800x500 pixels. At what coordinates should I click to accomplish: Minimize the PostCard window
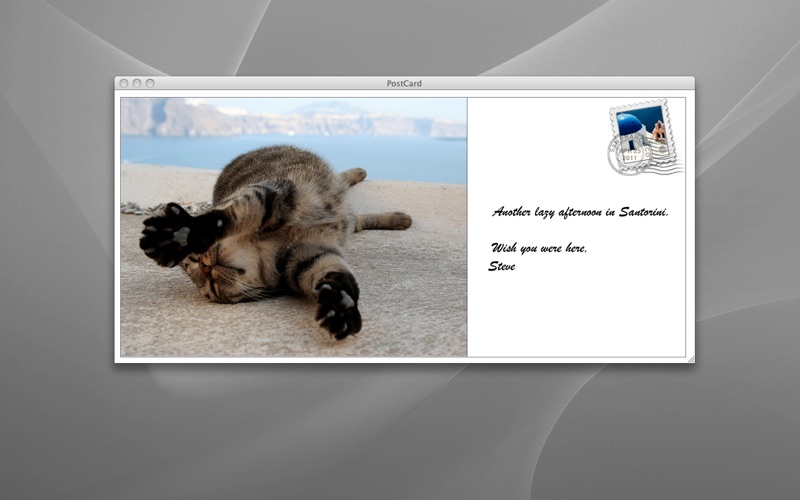(137, 83)
